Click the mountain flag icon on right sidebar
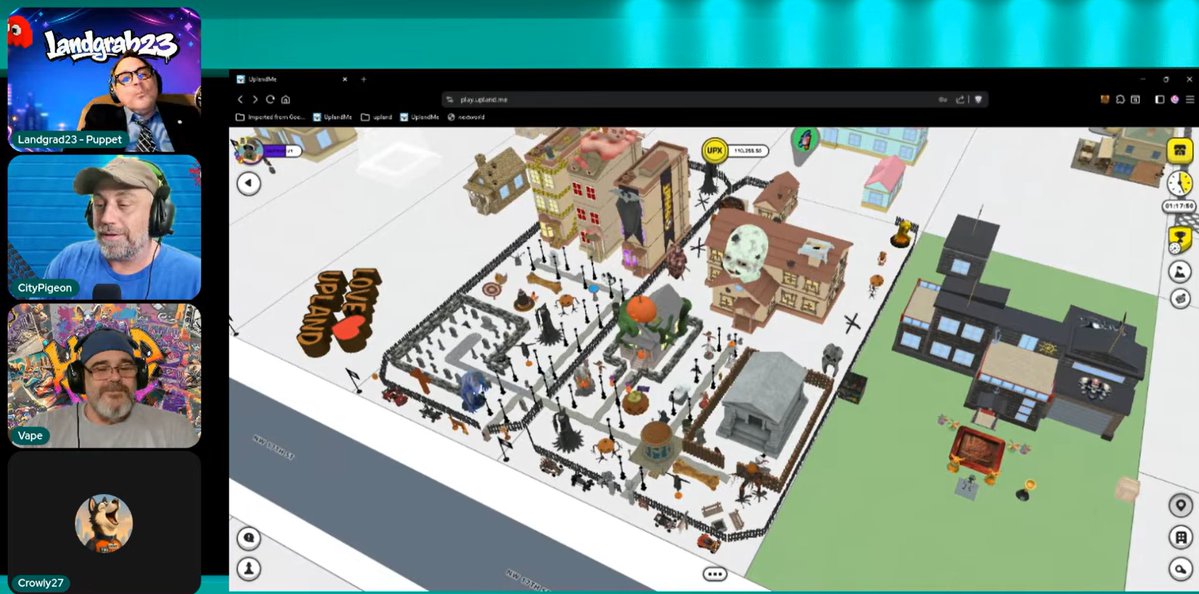 (1180, 271)
